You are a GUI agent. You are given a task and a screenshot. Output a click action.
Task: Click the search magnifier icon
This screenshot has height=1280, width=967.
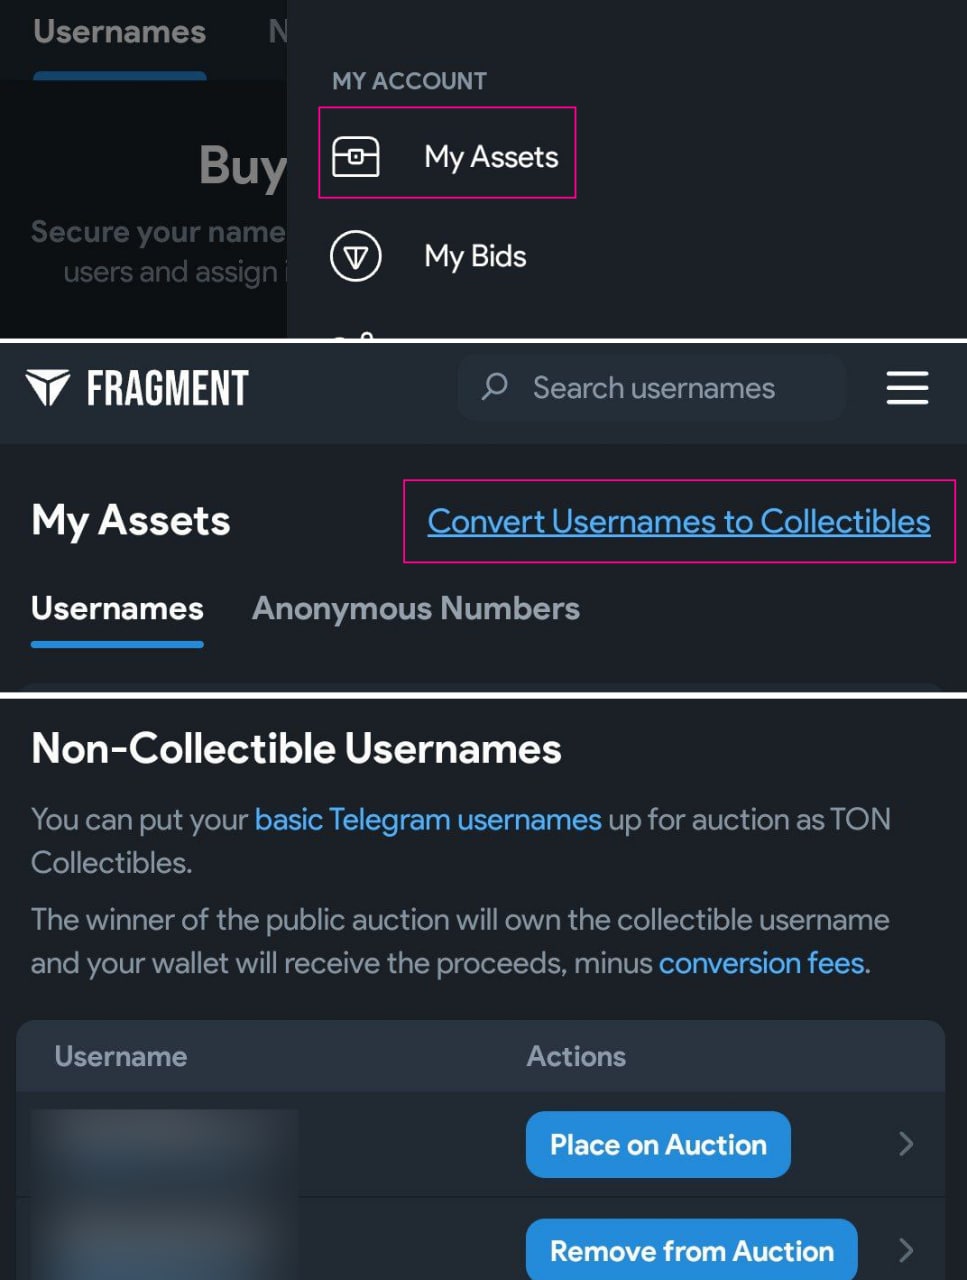(495, 387)
